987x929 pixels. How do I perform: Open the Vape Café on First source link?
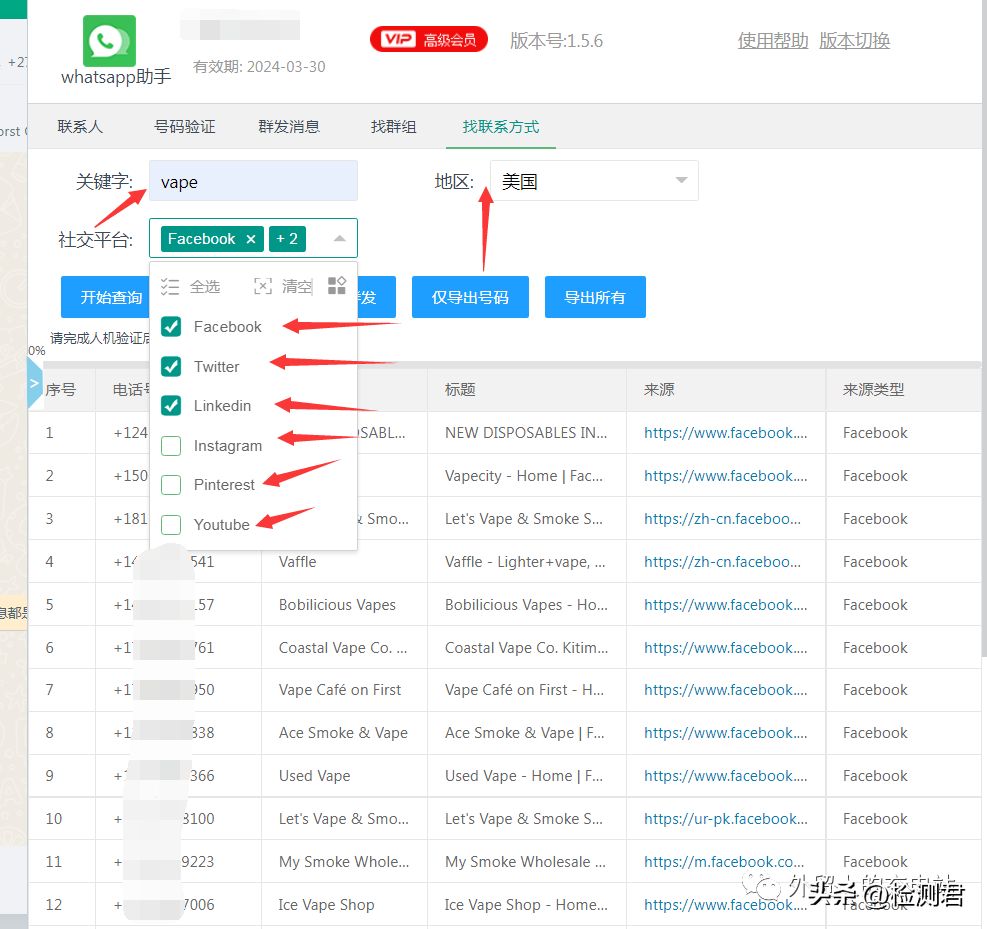pyautogui.click(x=725, y=690)
